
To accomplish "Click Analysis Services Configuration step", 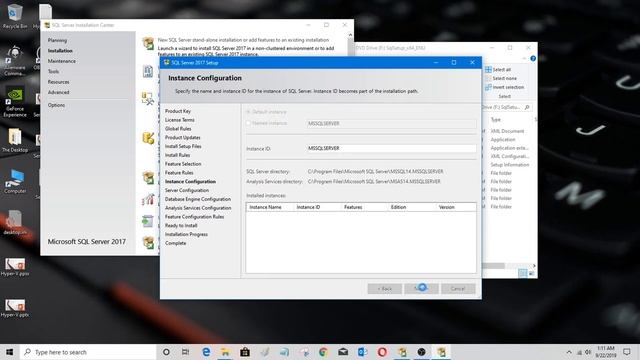I will (x=198, y=208).
